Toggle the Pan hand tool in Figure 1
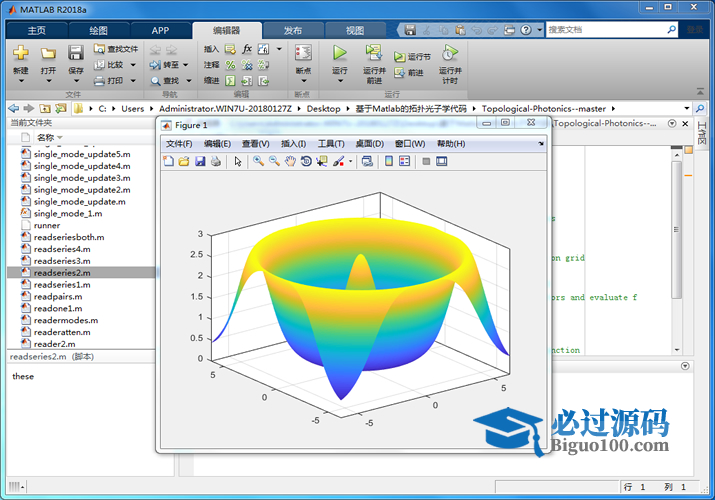 click(x=290, y=161)
